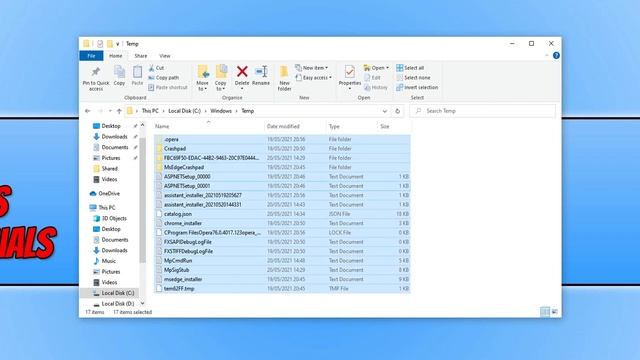
Task: Select the Crashpad folder
Action: tap(282, 149)
